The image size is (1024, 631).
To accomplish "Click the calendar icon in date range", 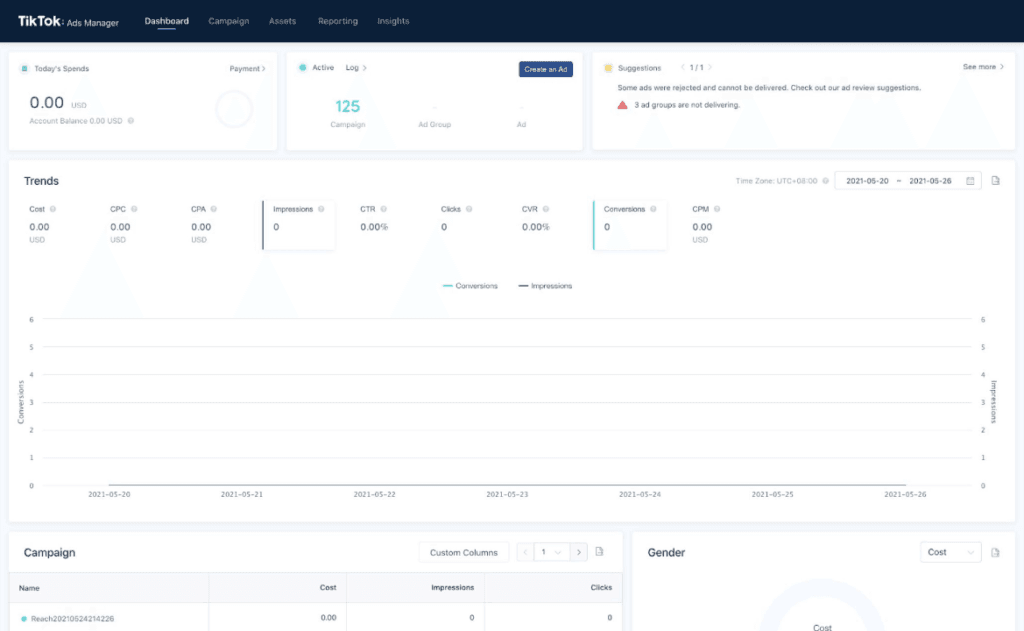I will pos(970,181).
